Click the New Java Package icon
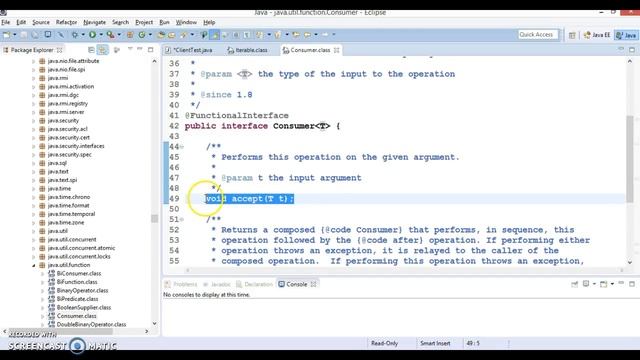 click(130, 35)
